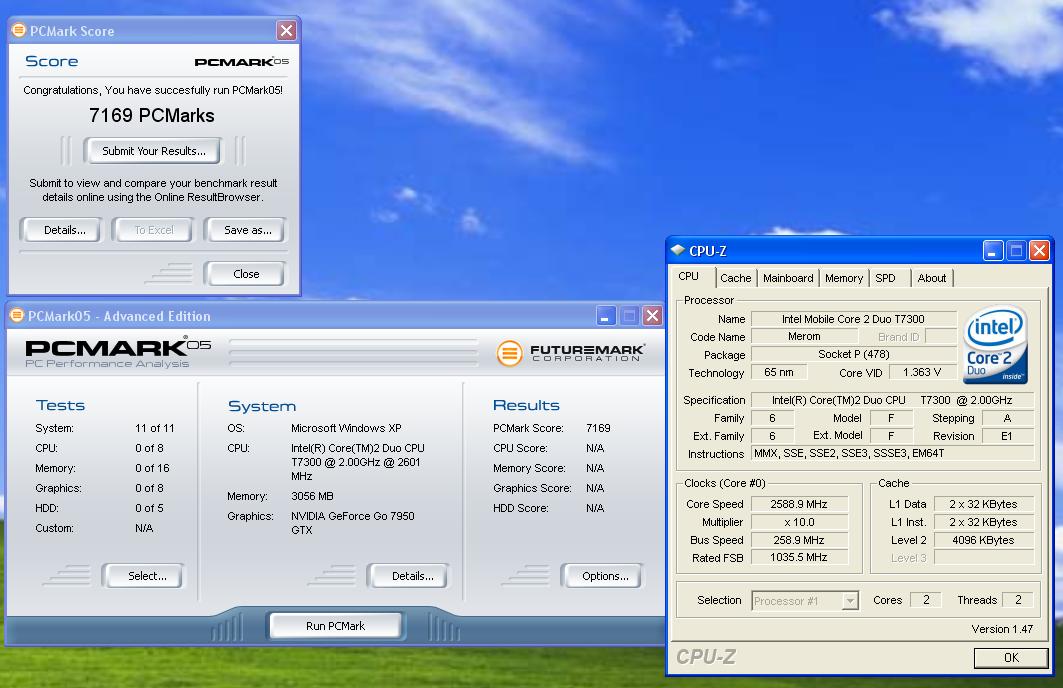This screenshot has width=1063, height=688.
Task: Click the Merom code name value
Action: [804, 336]
